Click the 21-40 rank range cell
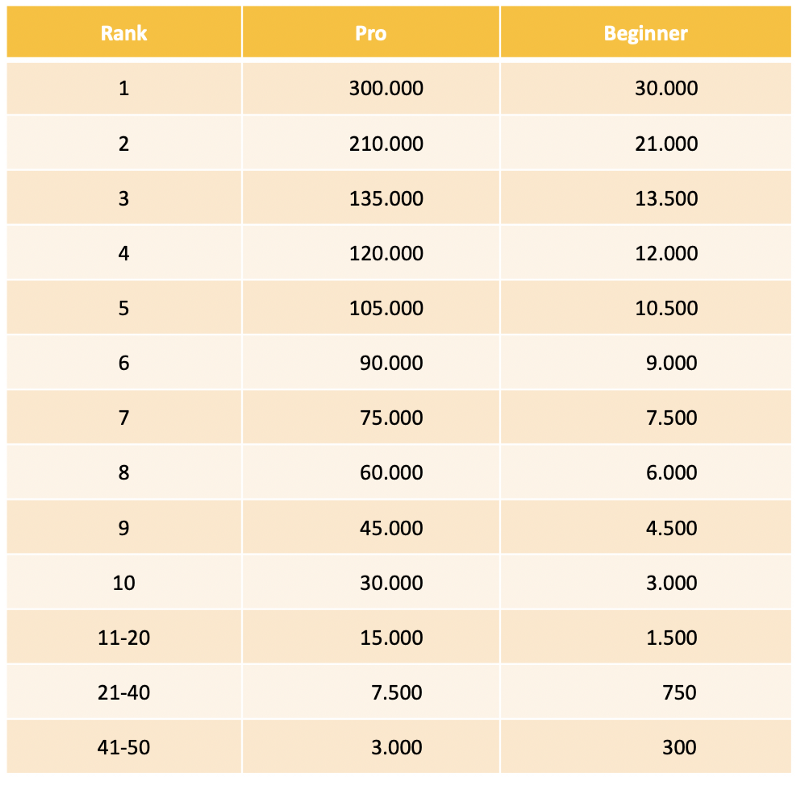 pyautogui.click(x=124, y=692)
